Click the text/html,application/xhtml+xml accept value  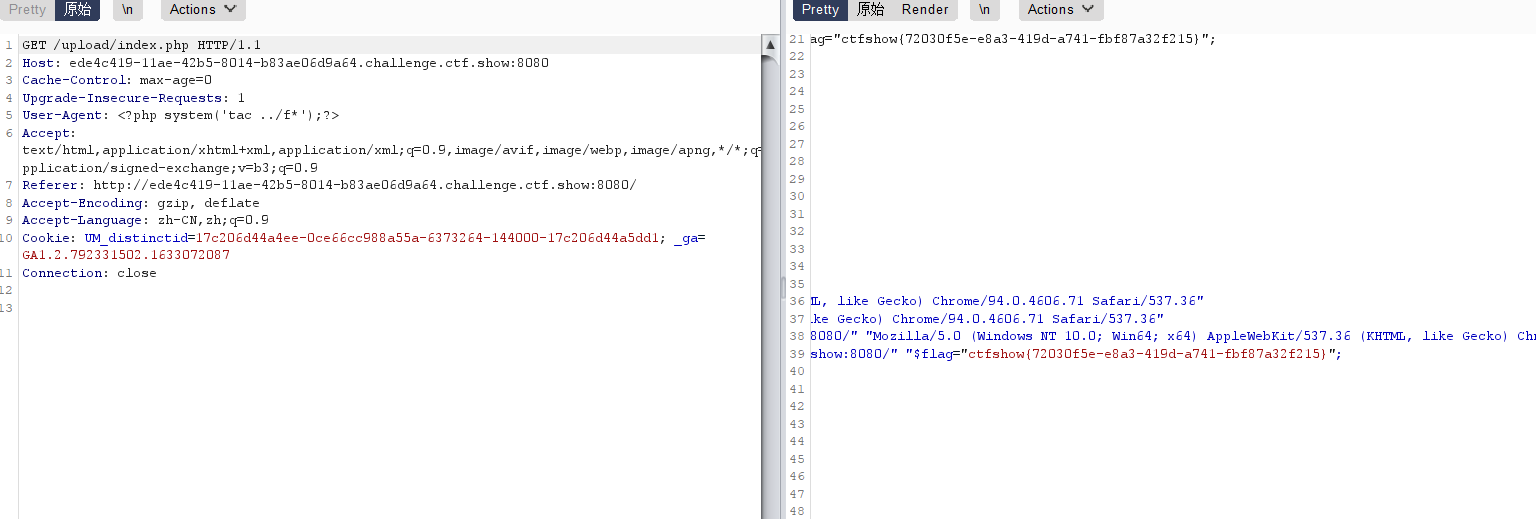point(391,151)
